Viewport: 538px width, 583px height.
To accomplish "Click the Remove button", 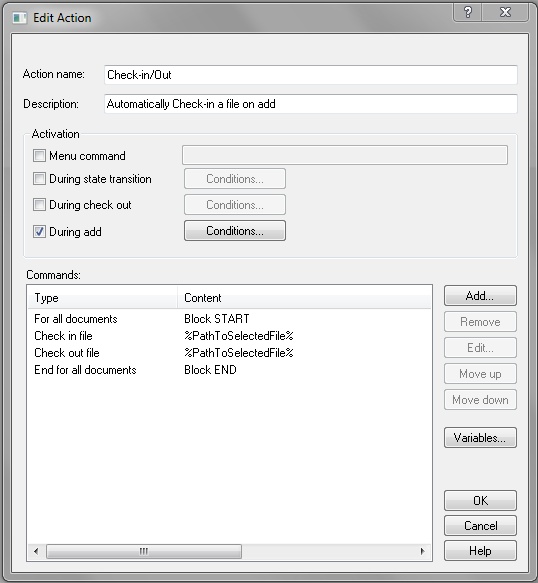I will [480, 322].
